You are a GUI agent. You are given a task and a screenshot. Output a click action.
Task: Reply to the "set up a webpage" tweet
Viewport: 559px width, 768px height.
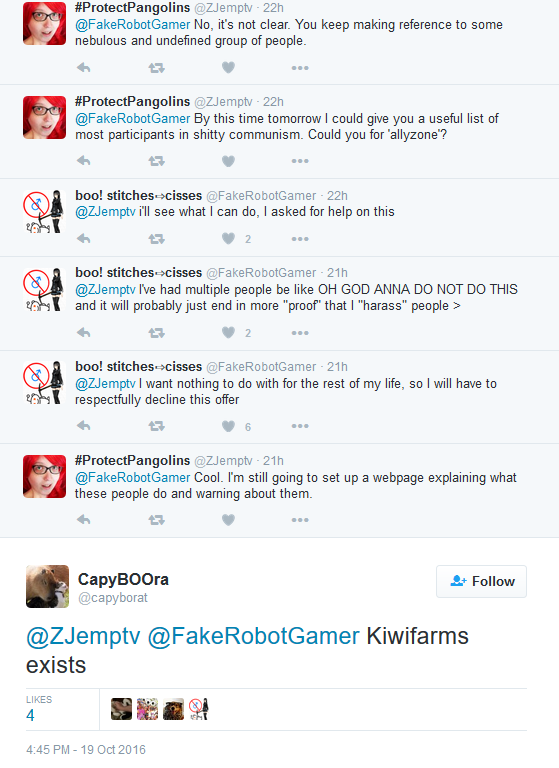(x=84, y=520)
